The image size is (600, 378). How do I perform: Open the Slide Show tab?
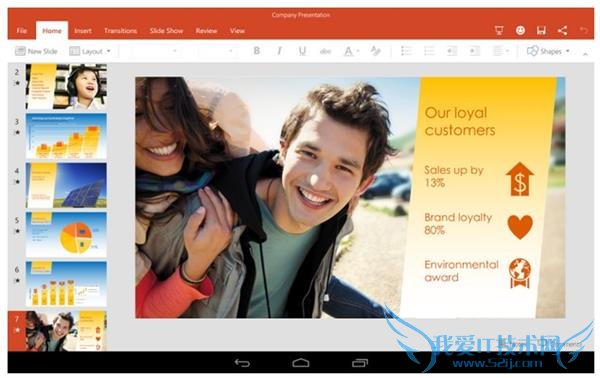166,31
